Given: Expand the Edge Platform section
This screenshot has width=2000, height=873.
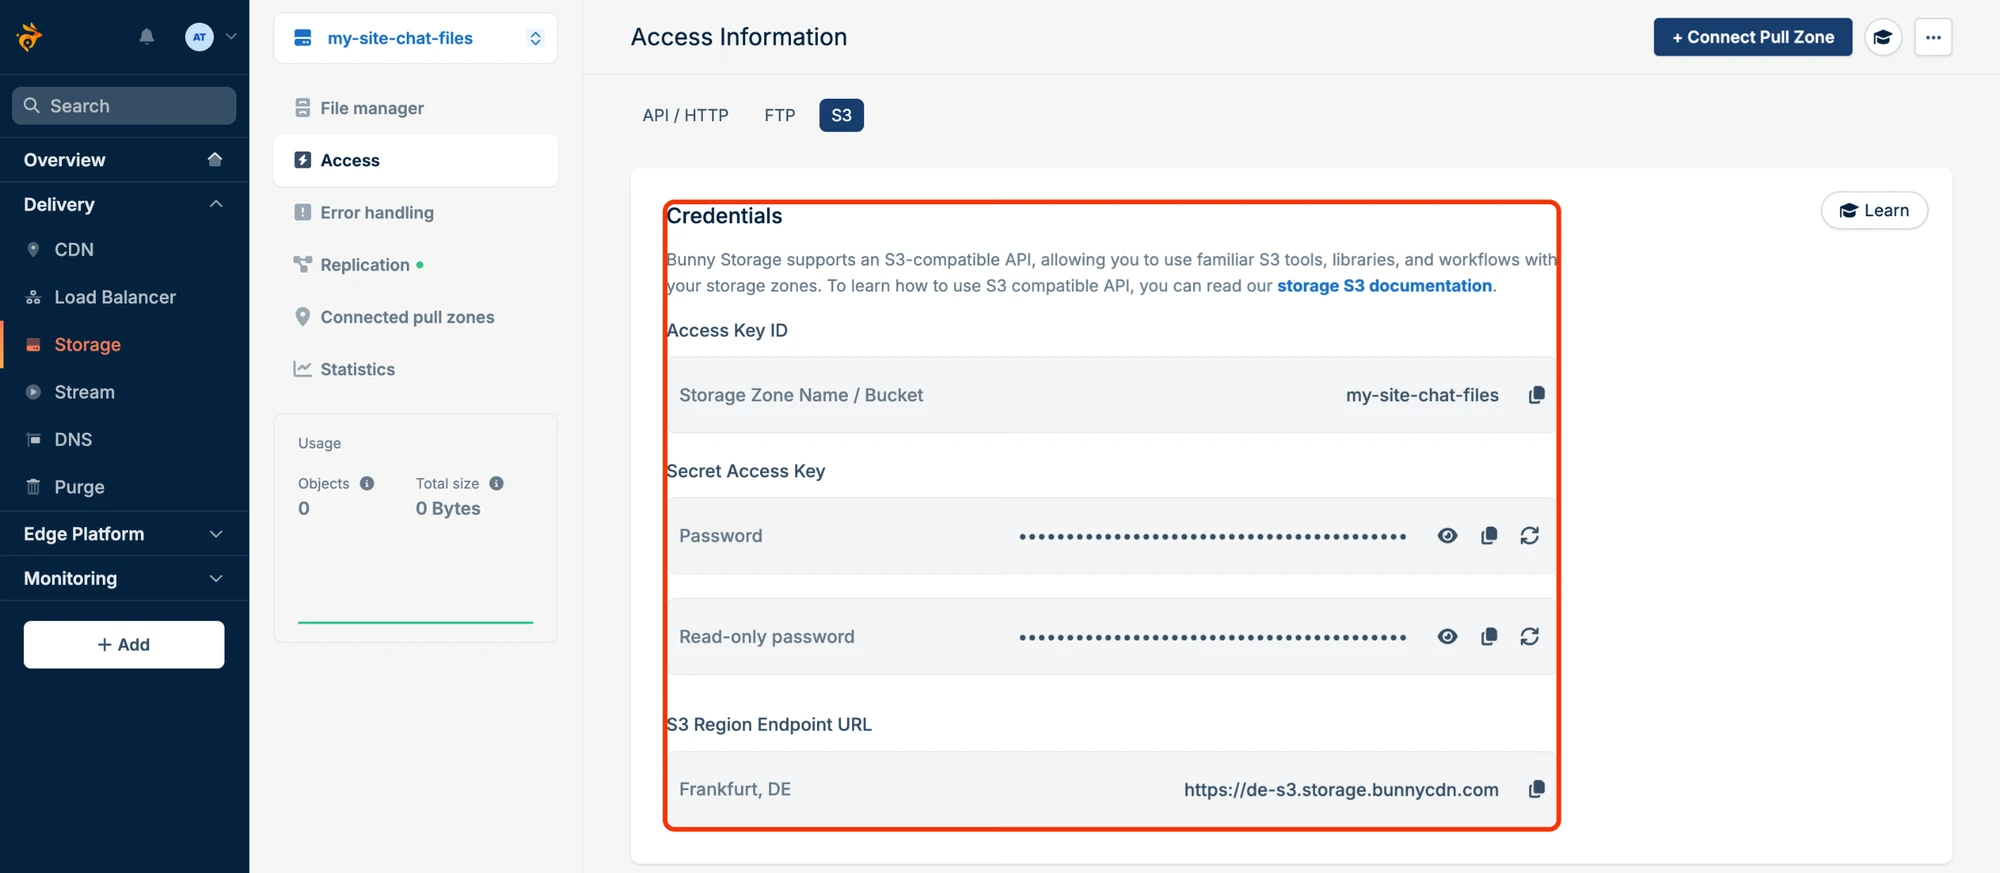Looking at the screenshot, I should pyautogui.click(x=215, y=534).
